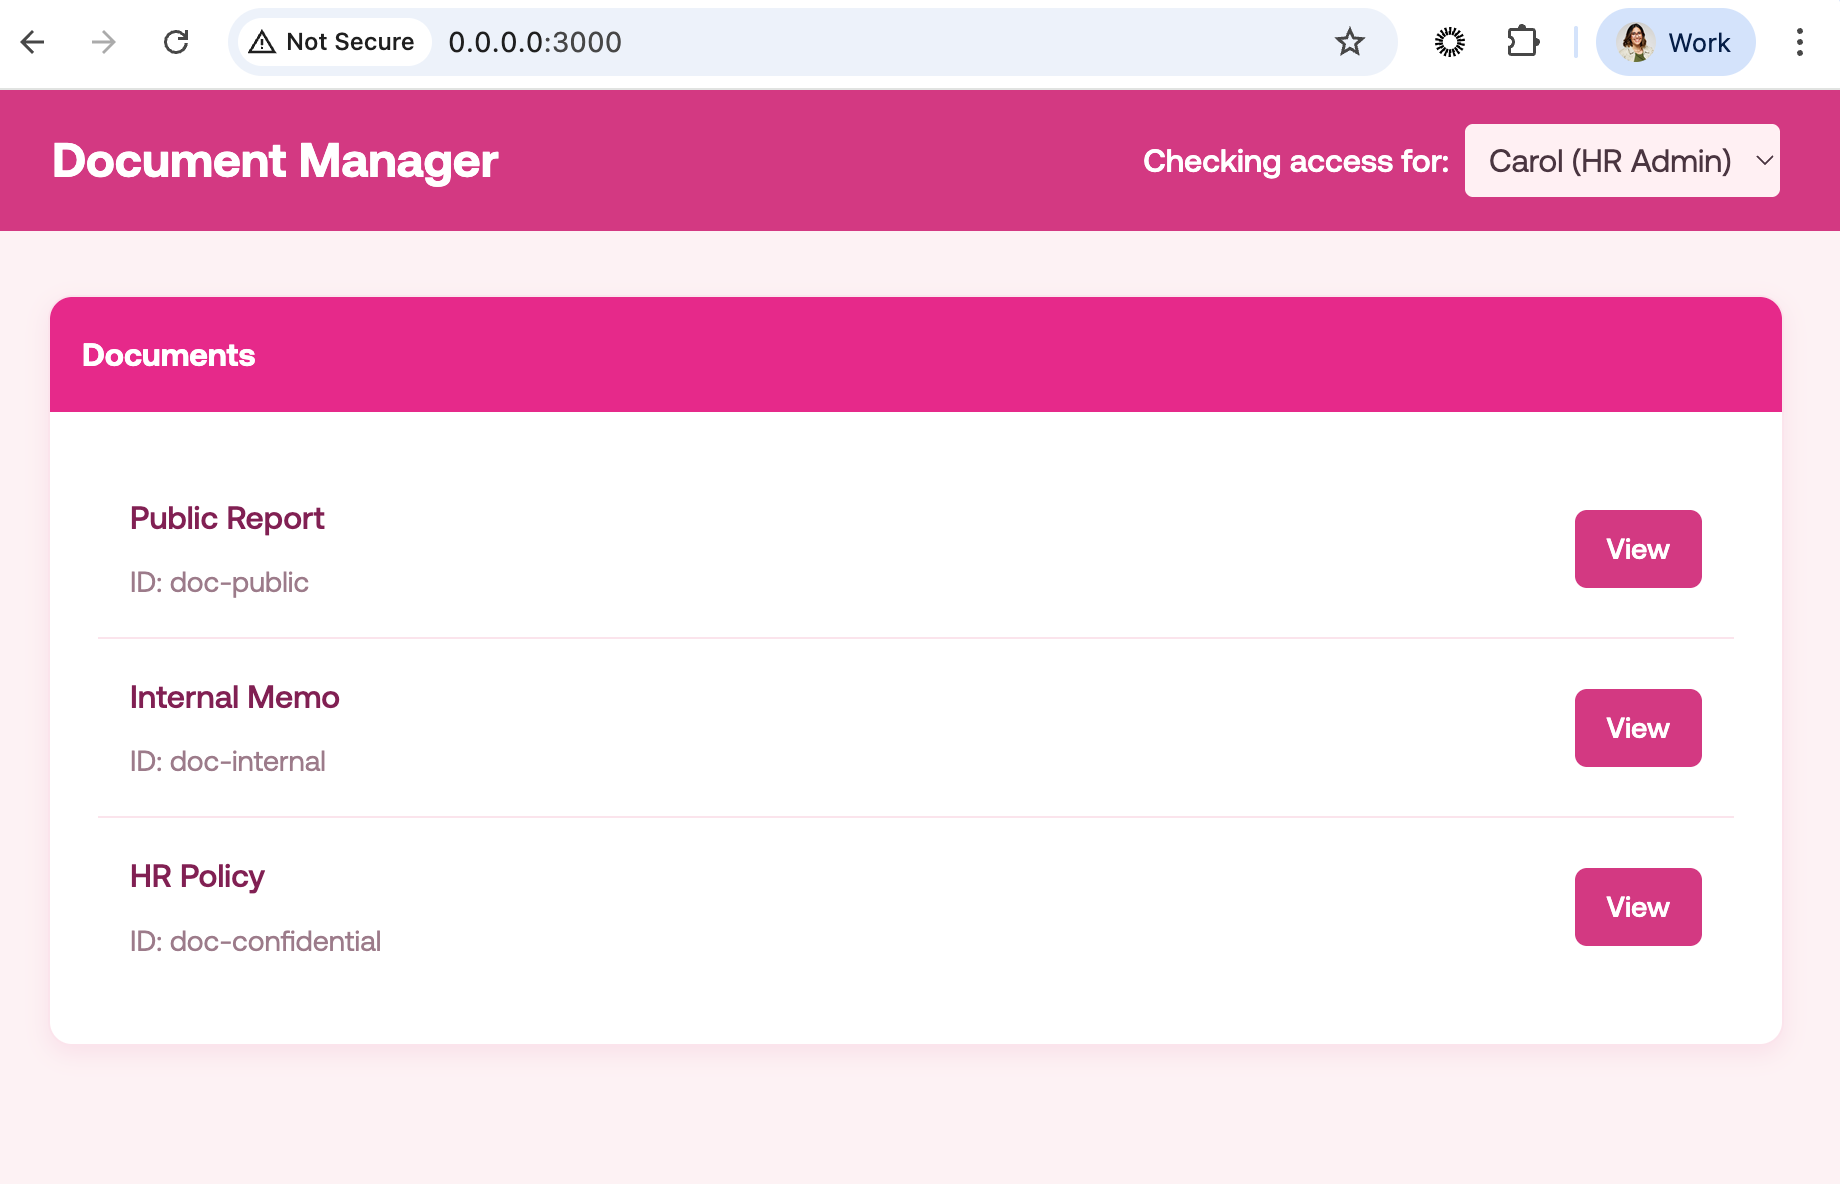1840x1184 pixels.
Task: Expand the access-checking user selector chevron
Action: (1762, 160)
